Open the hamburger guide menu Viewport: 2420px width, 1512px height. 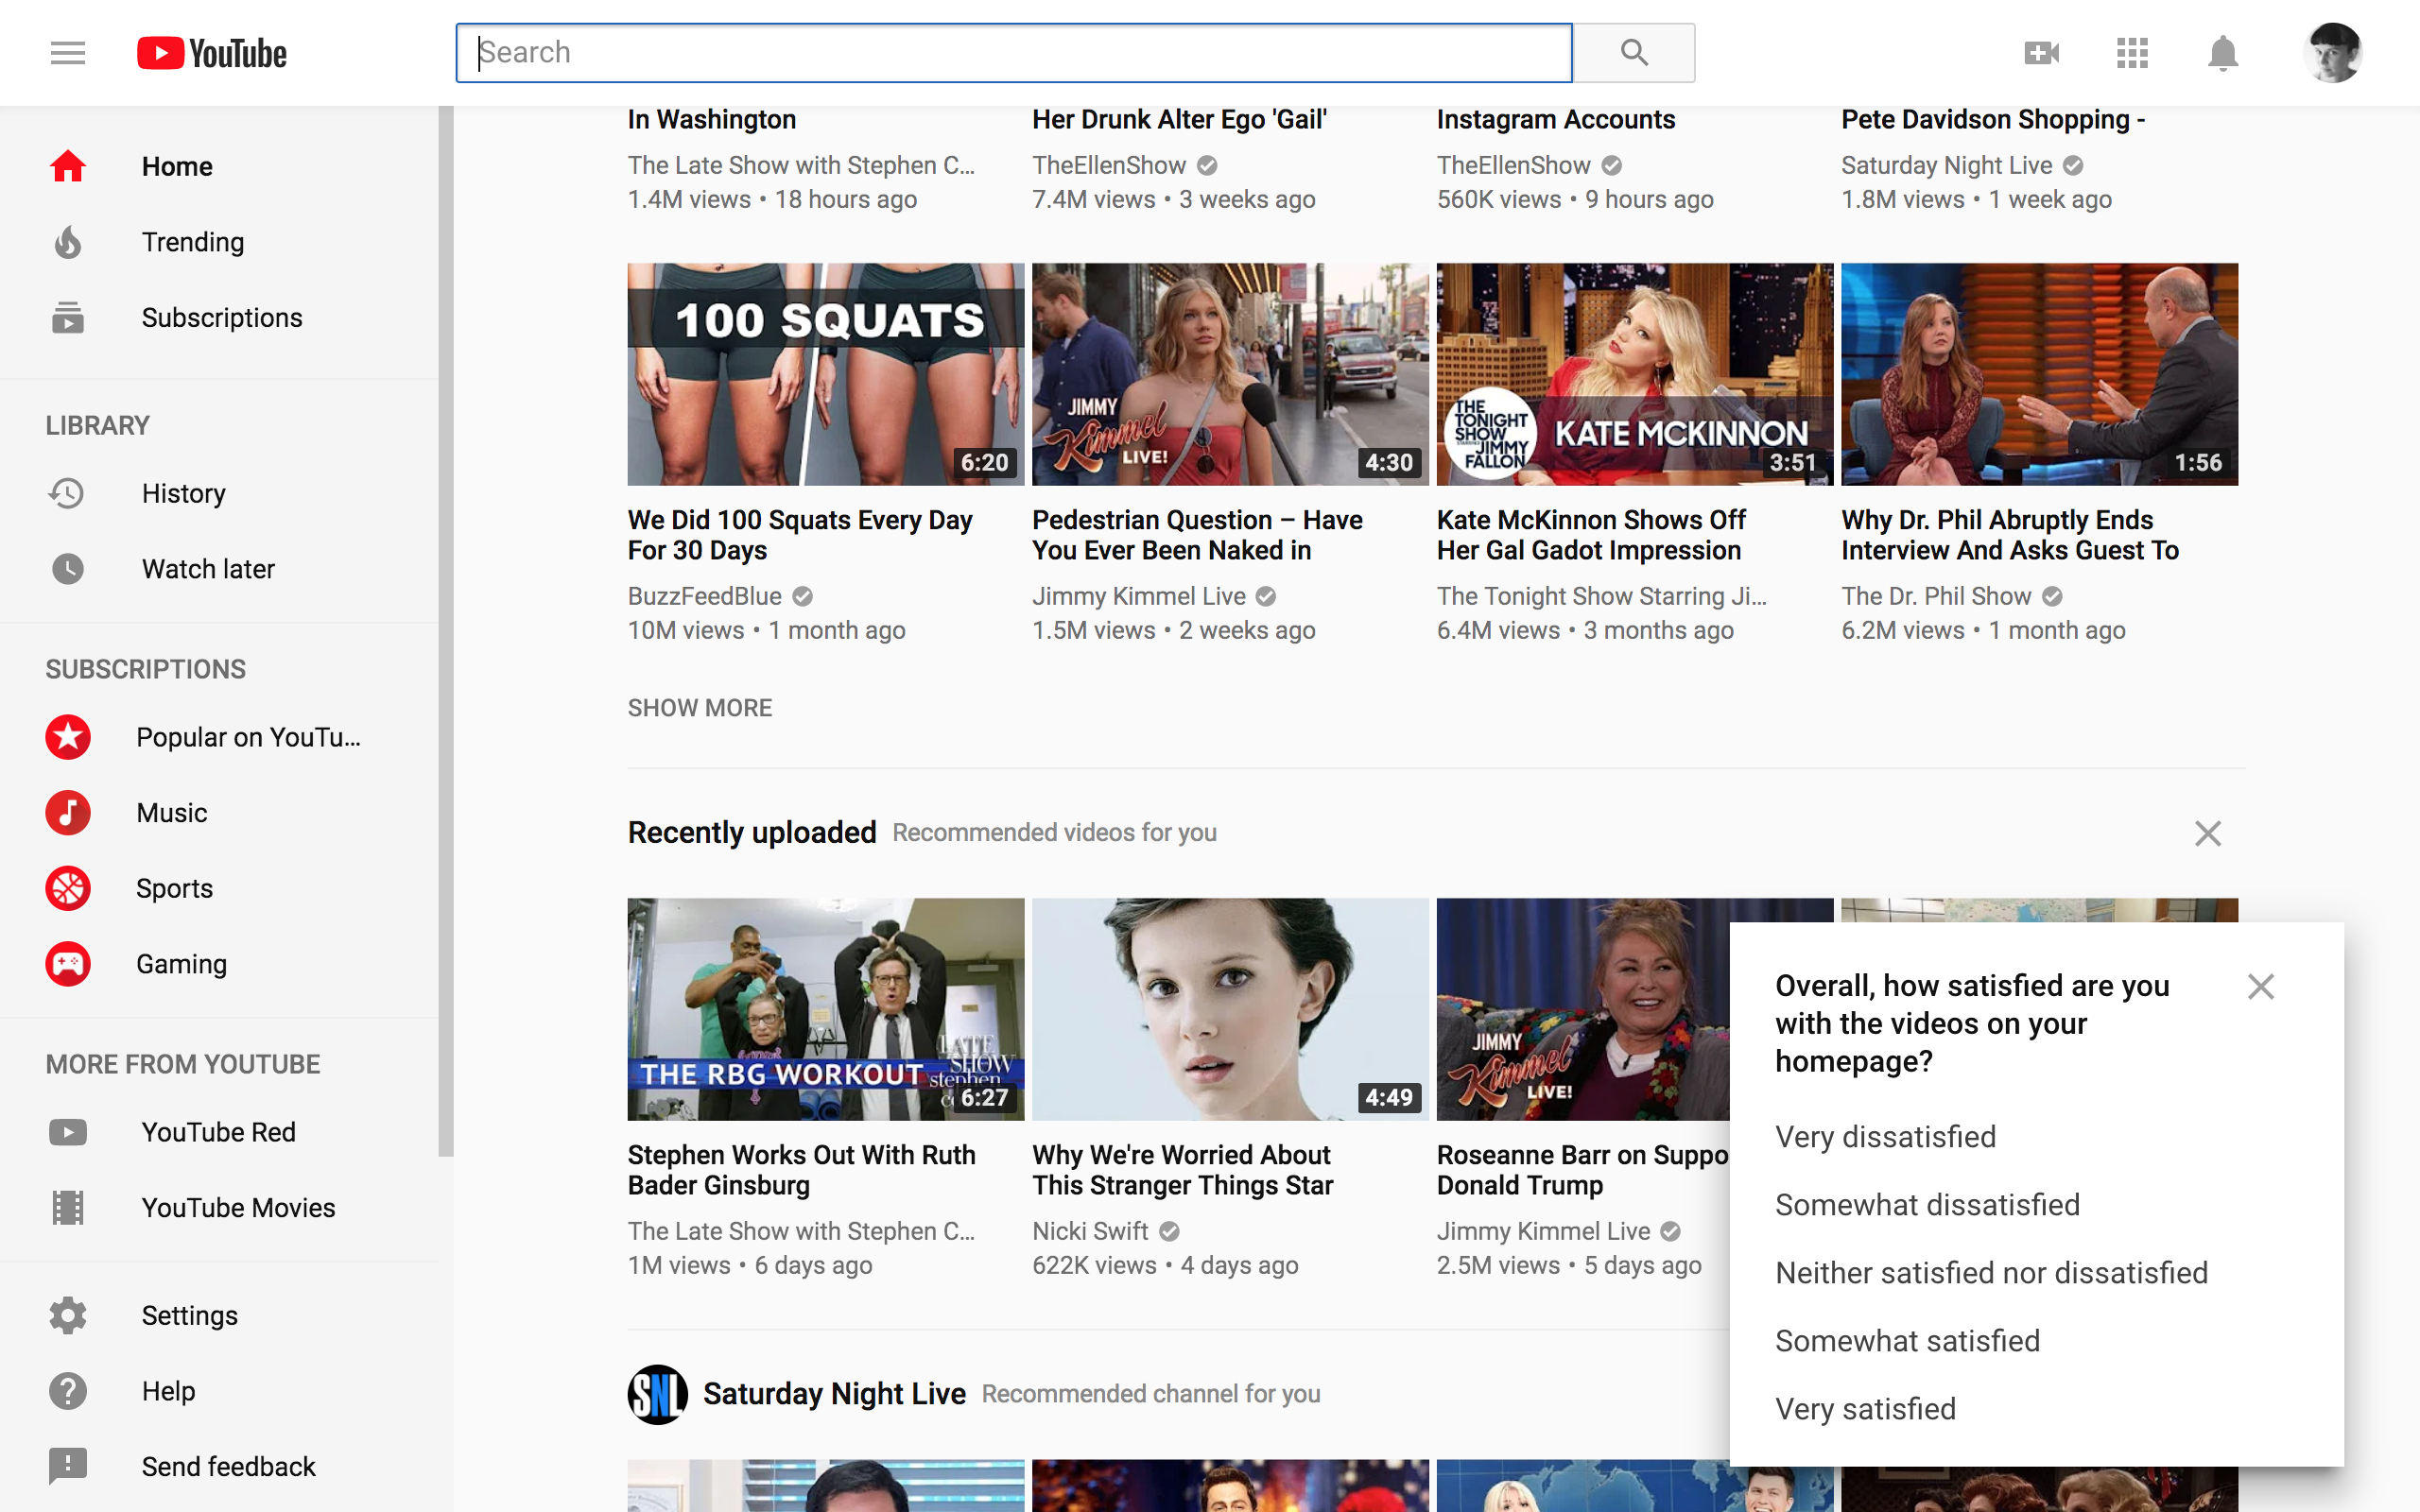[68, 53]
